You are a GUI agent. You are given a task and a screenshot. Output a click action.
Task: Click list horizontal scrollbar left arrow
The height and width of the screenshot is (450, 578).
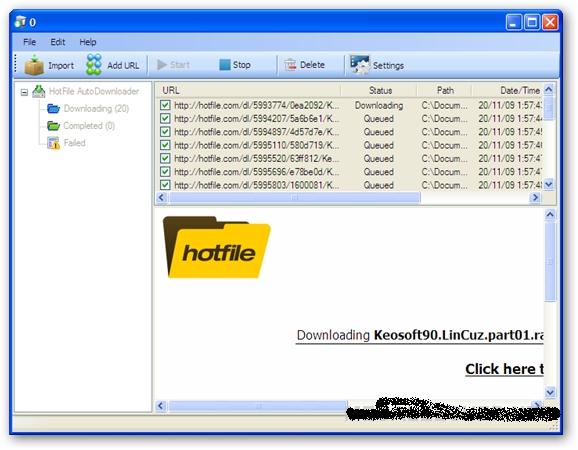(x=161, y=198)
